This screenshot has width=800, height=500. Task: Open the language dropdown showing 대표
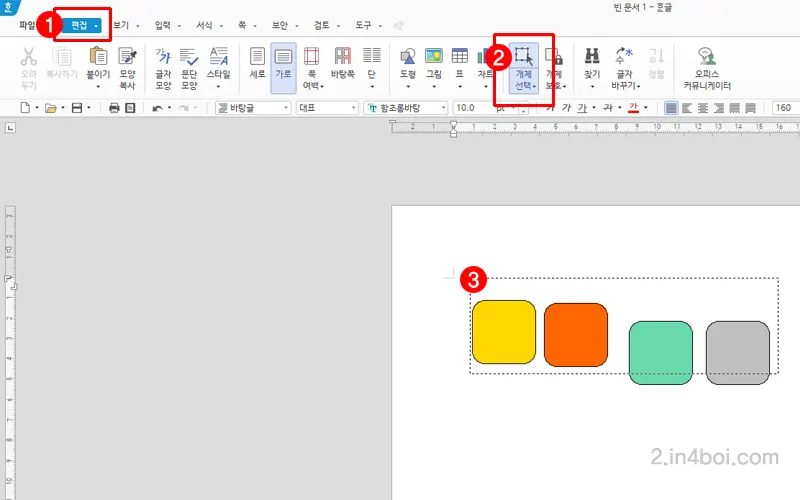327,108
